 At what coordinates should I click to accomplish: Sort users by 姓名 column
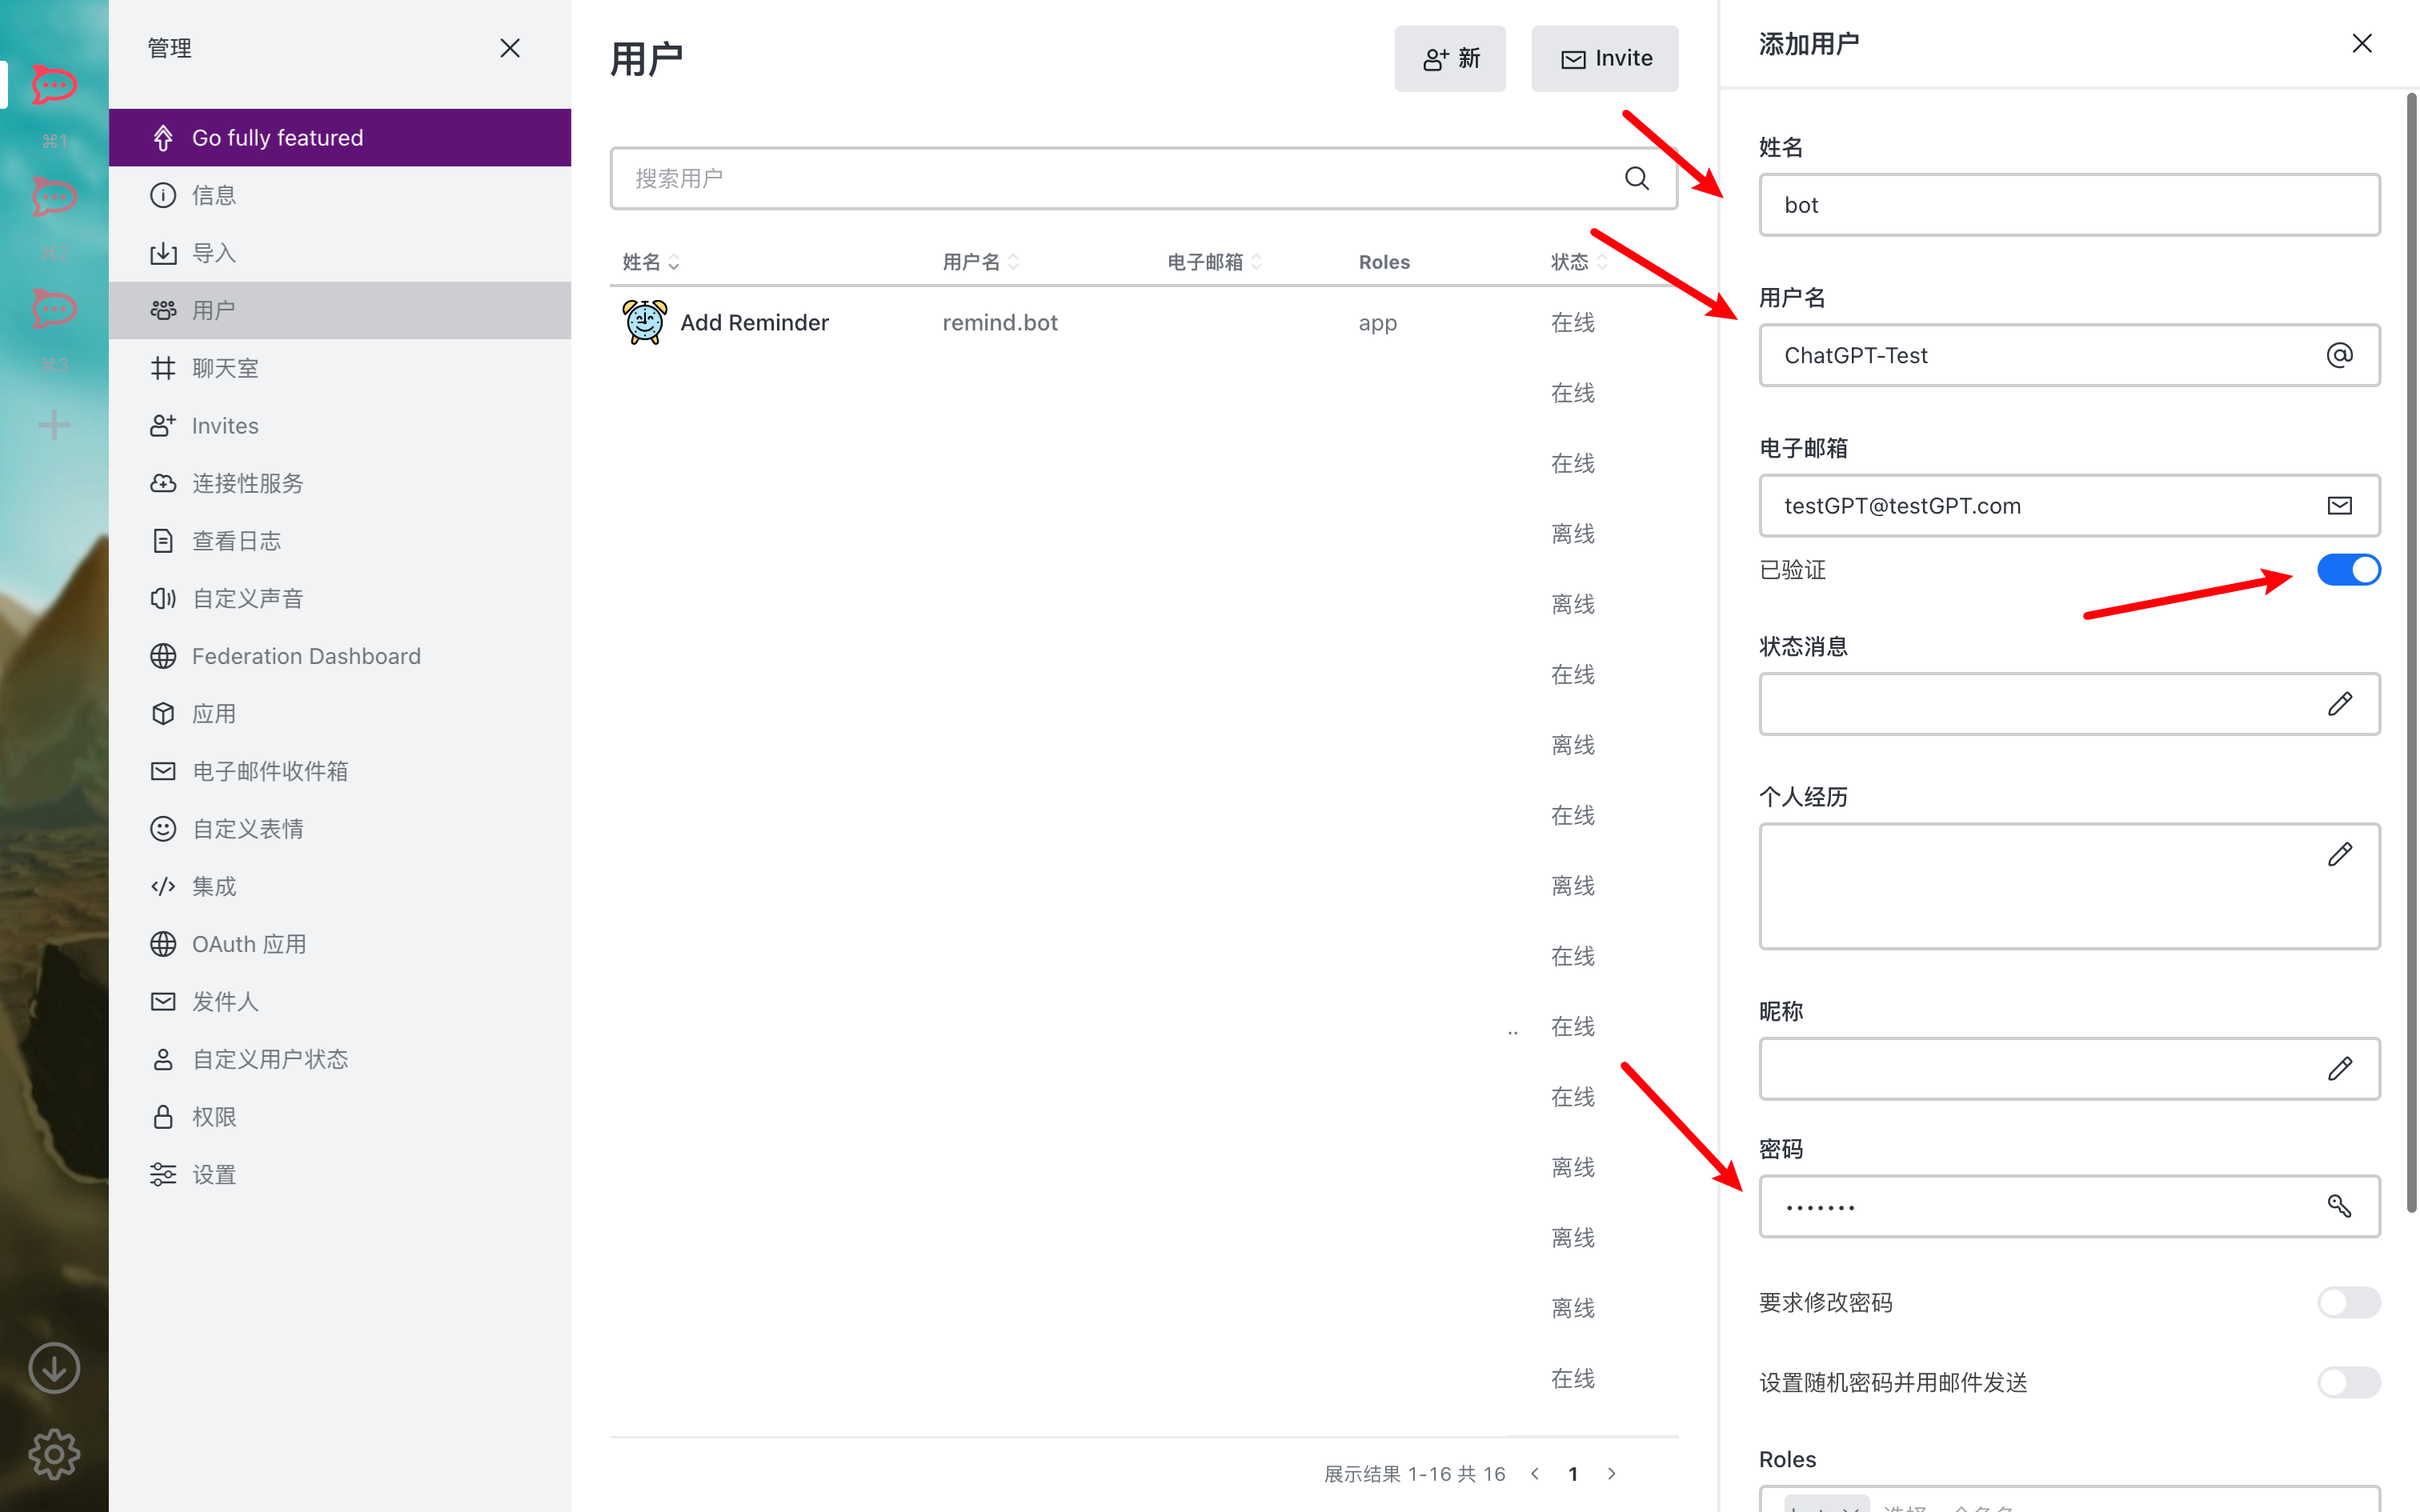(651, 262)
